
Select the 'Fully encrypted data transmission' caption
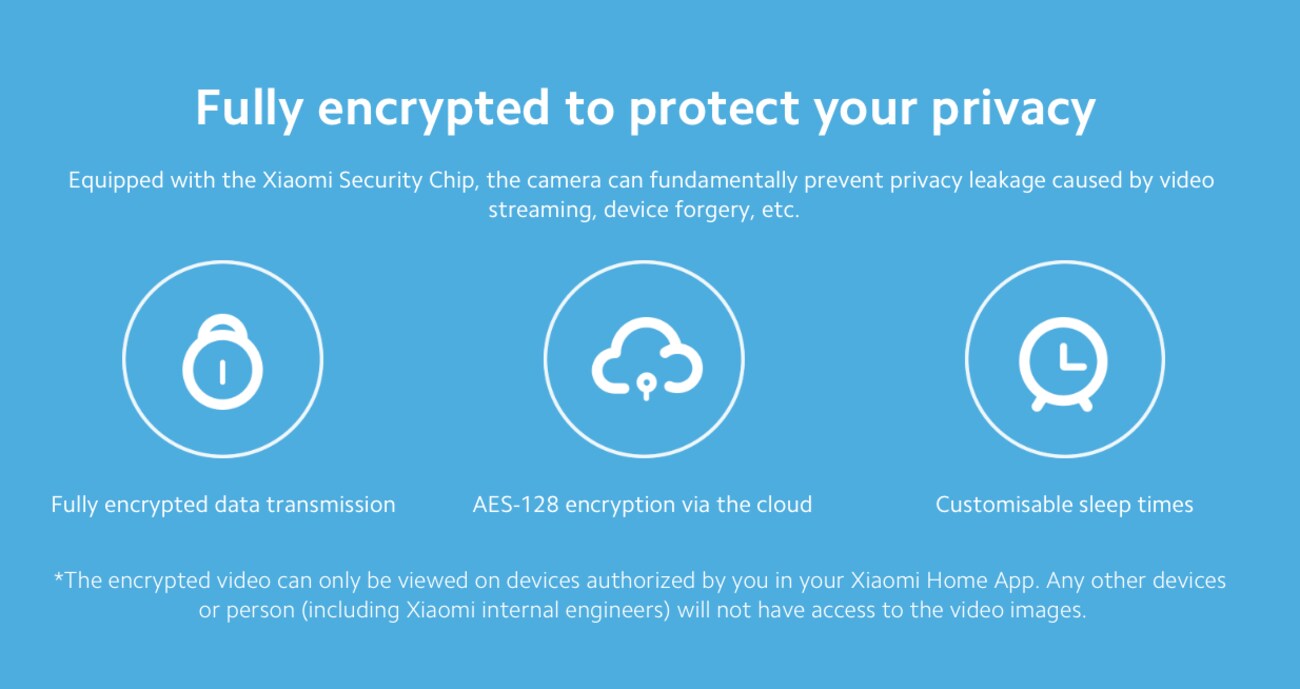(223, 505)
